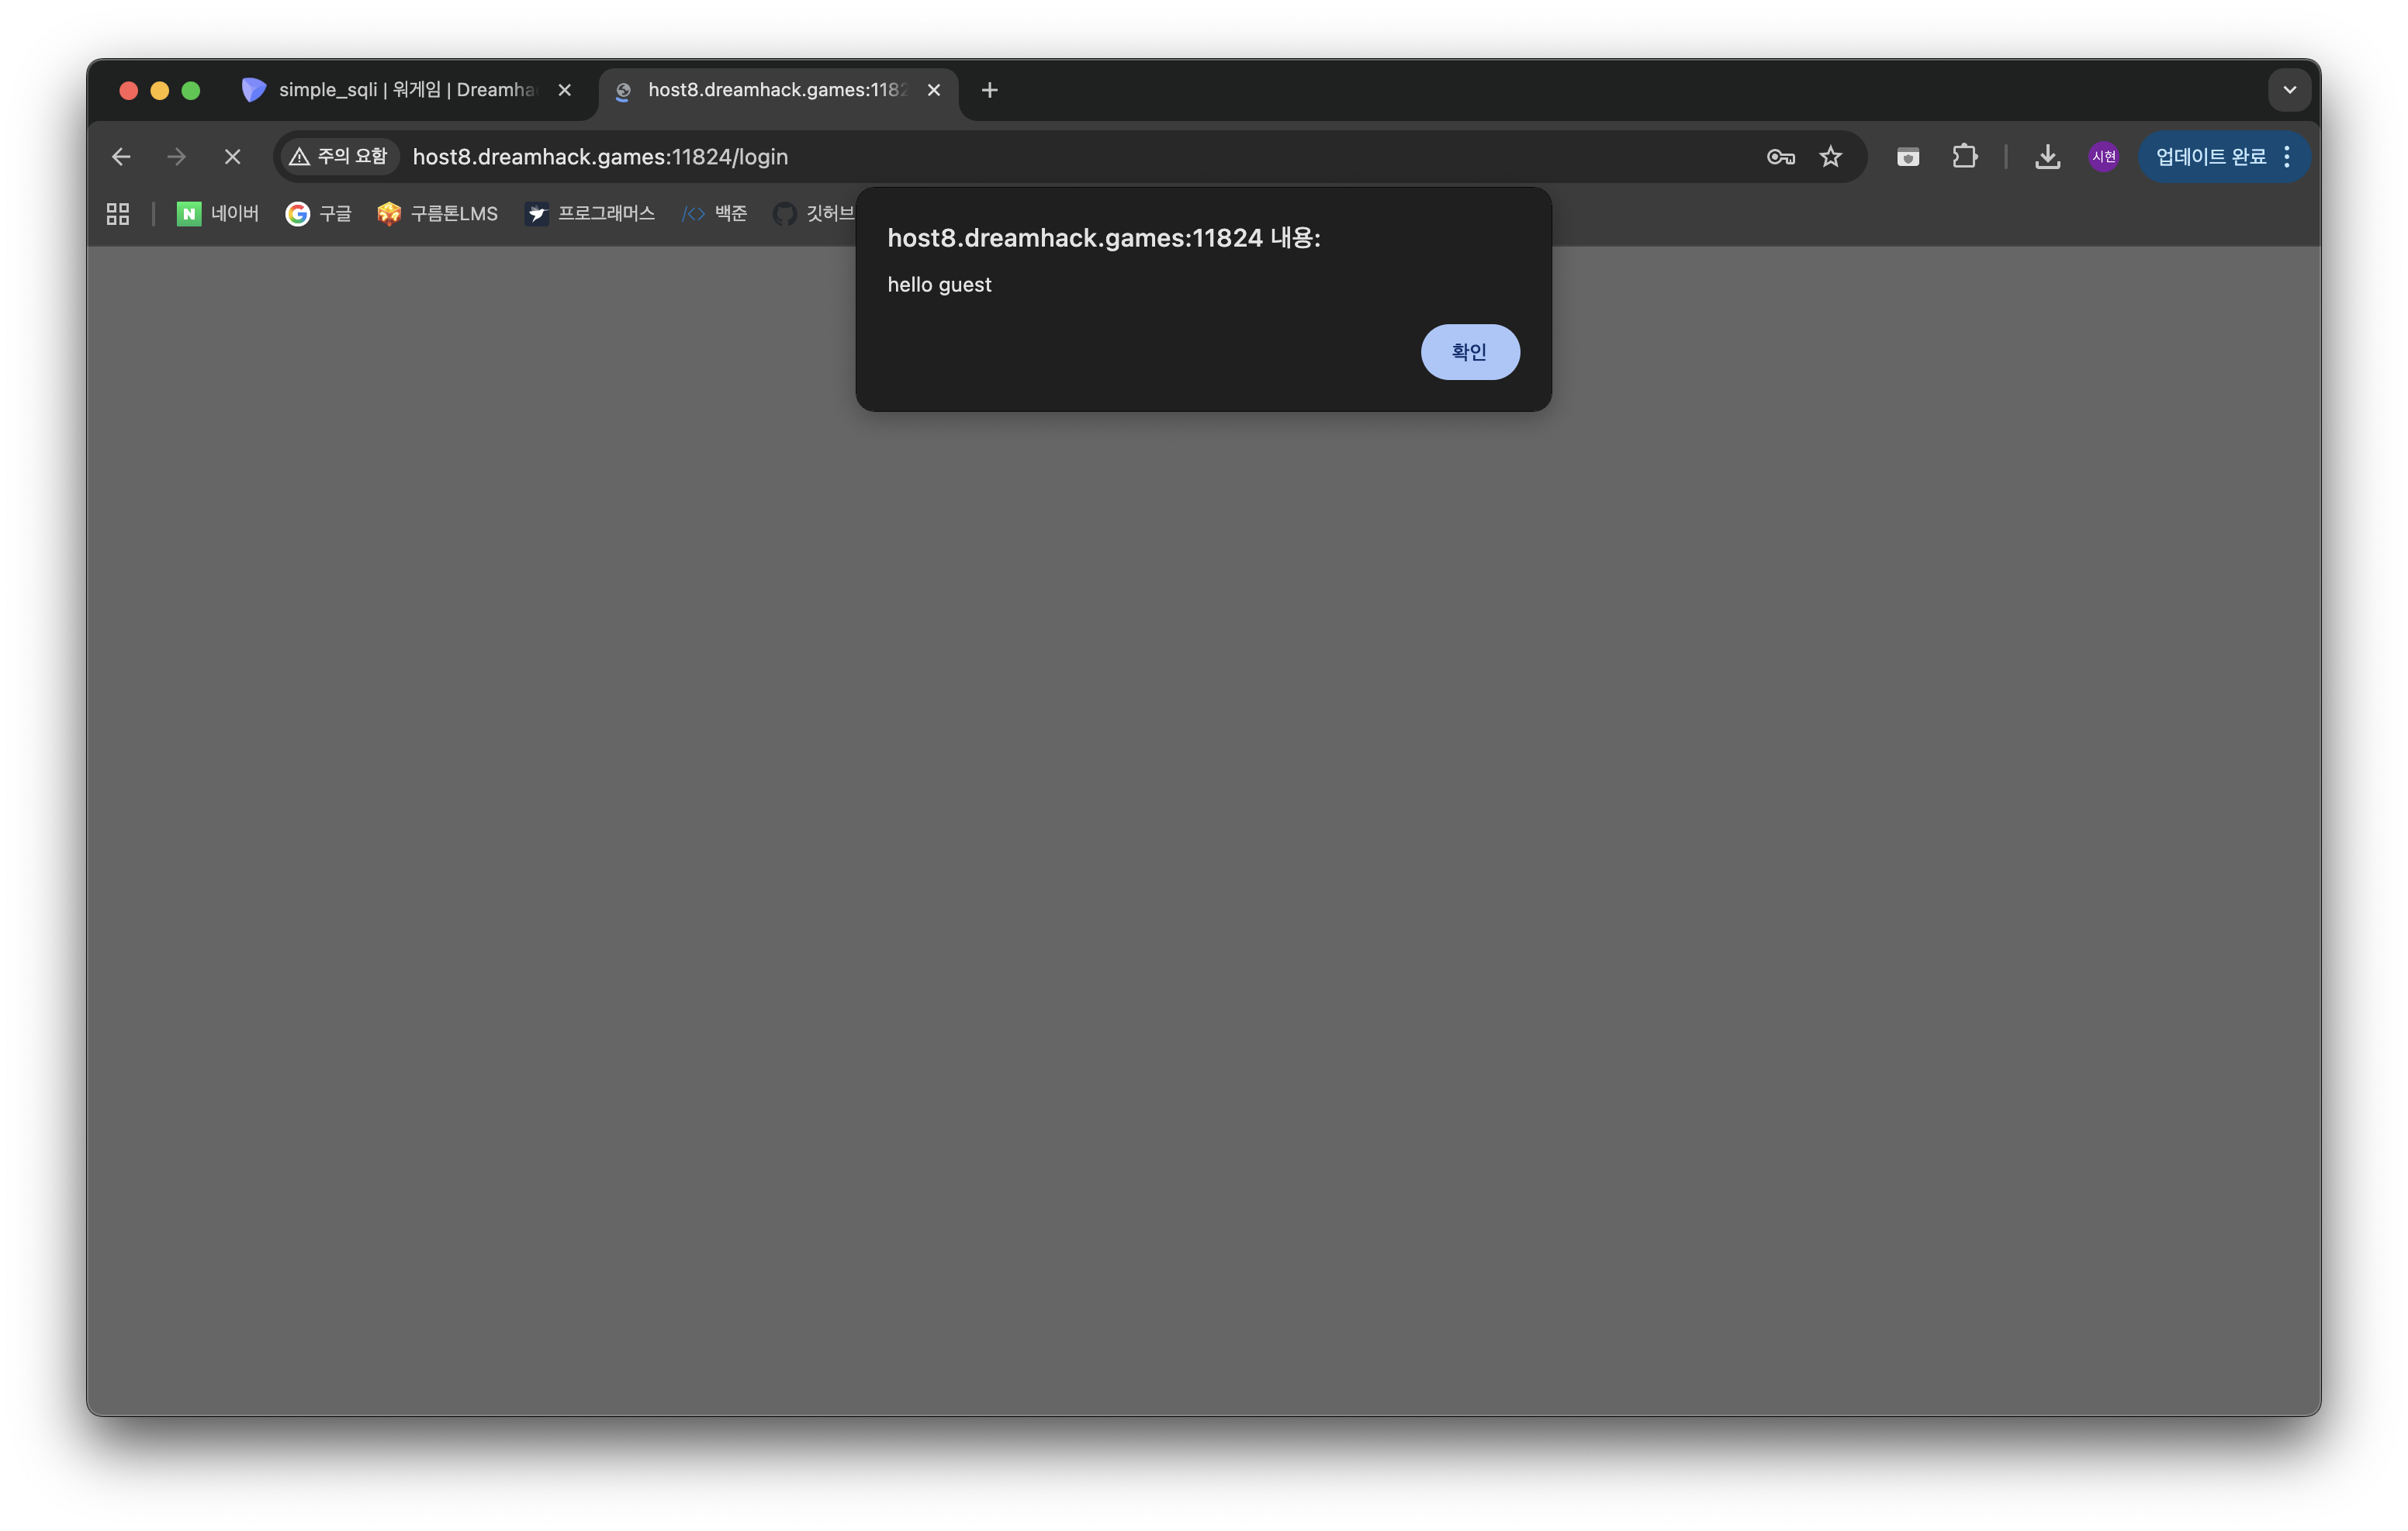Click the 확인 button in alert dialog
The image size is (2408, 1531).
coord(1469,352)
